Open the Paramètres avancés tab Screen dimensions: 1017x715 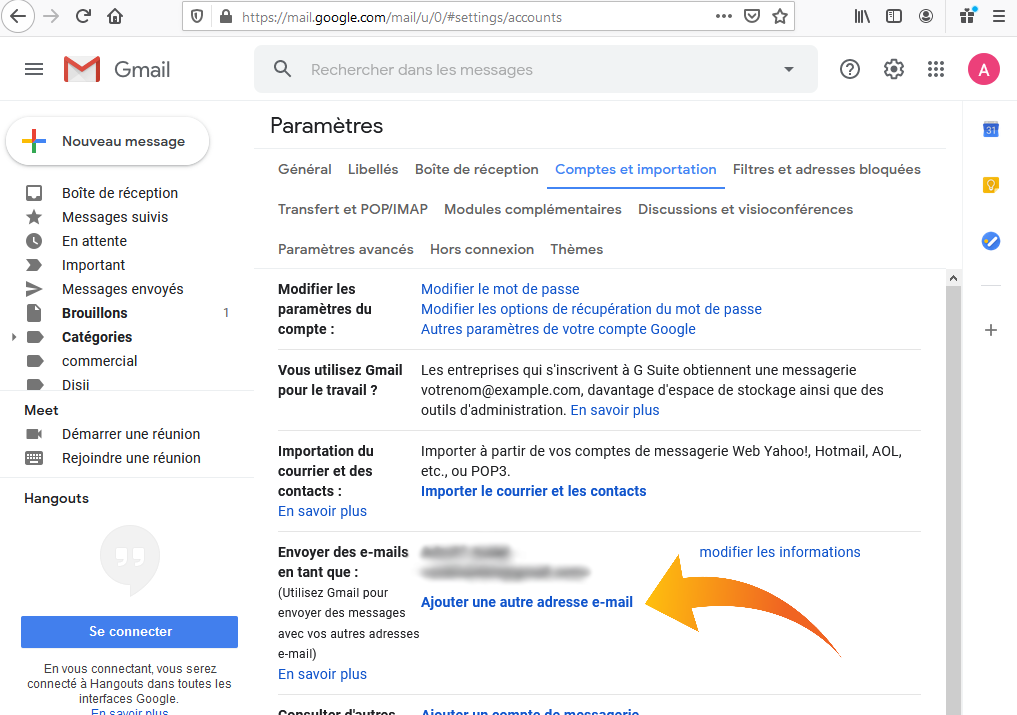tap(346, 249)
